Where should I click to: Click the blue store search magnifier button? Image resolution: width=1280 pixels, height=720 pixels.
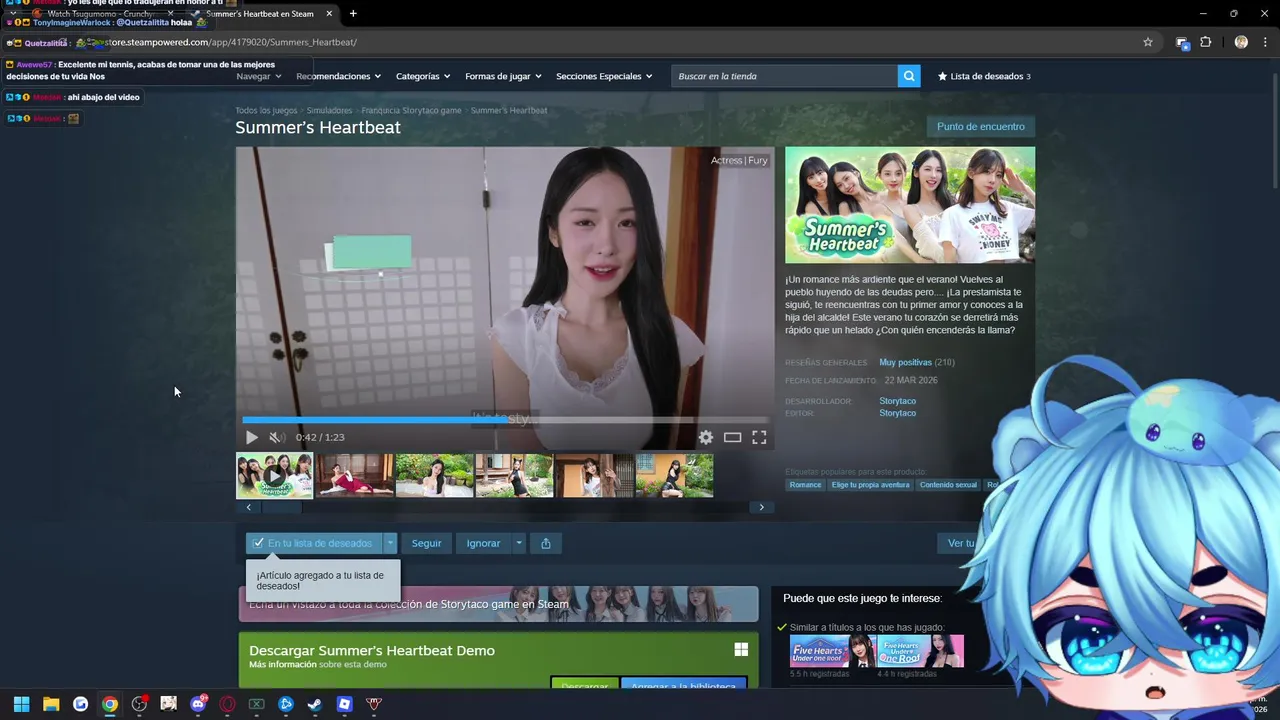[909, 76]
